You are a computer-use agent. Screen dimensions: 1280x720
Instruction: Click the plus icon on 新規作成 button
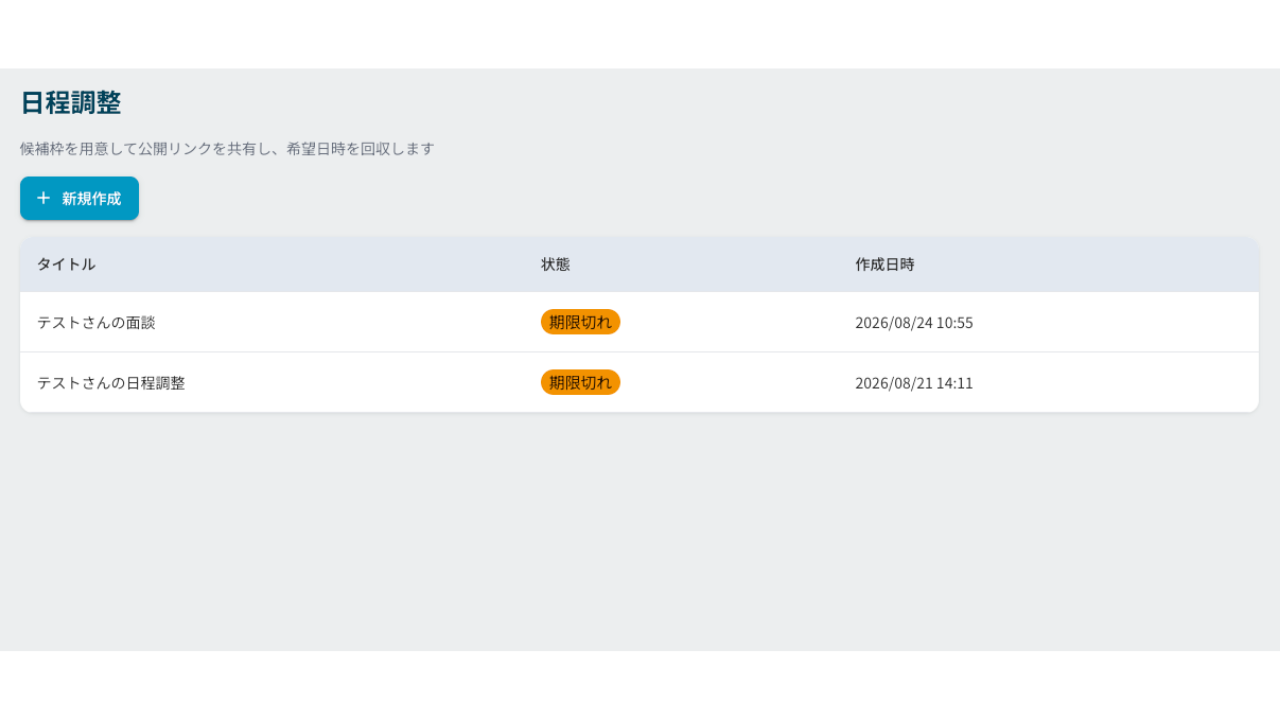point(43,198)
